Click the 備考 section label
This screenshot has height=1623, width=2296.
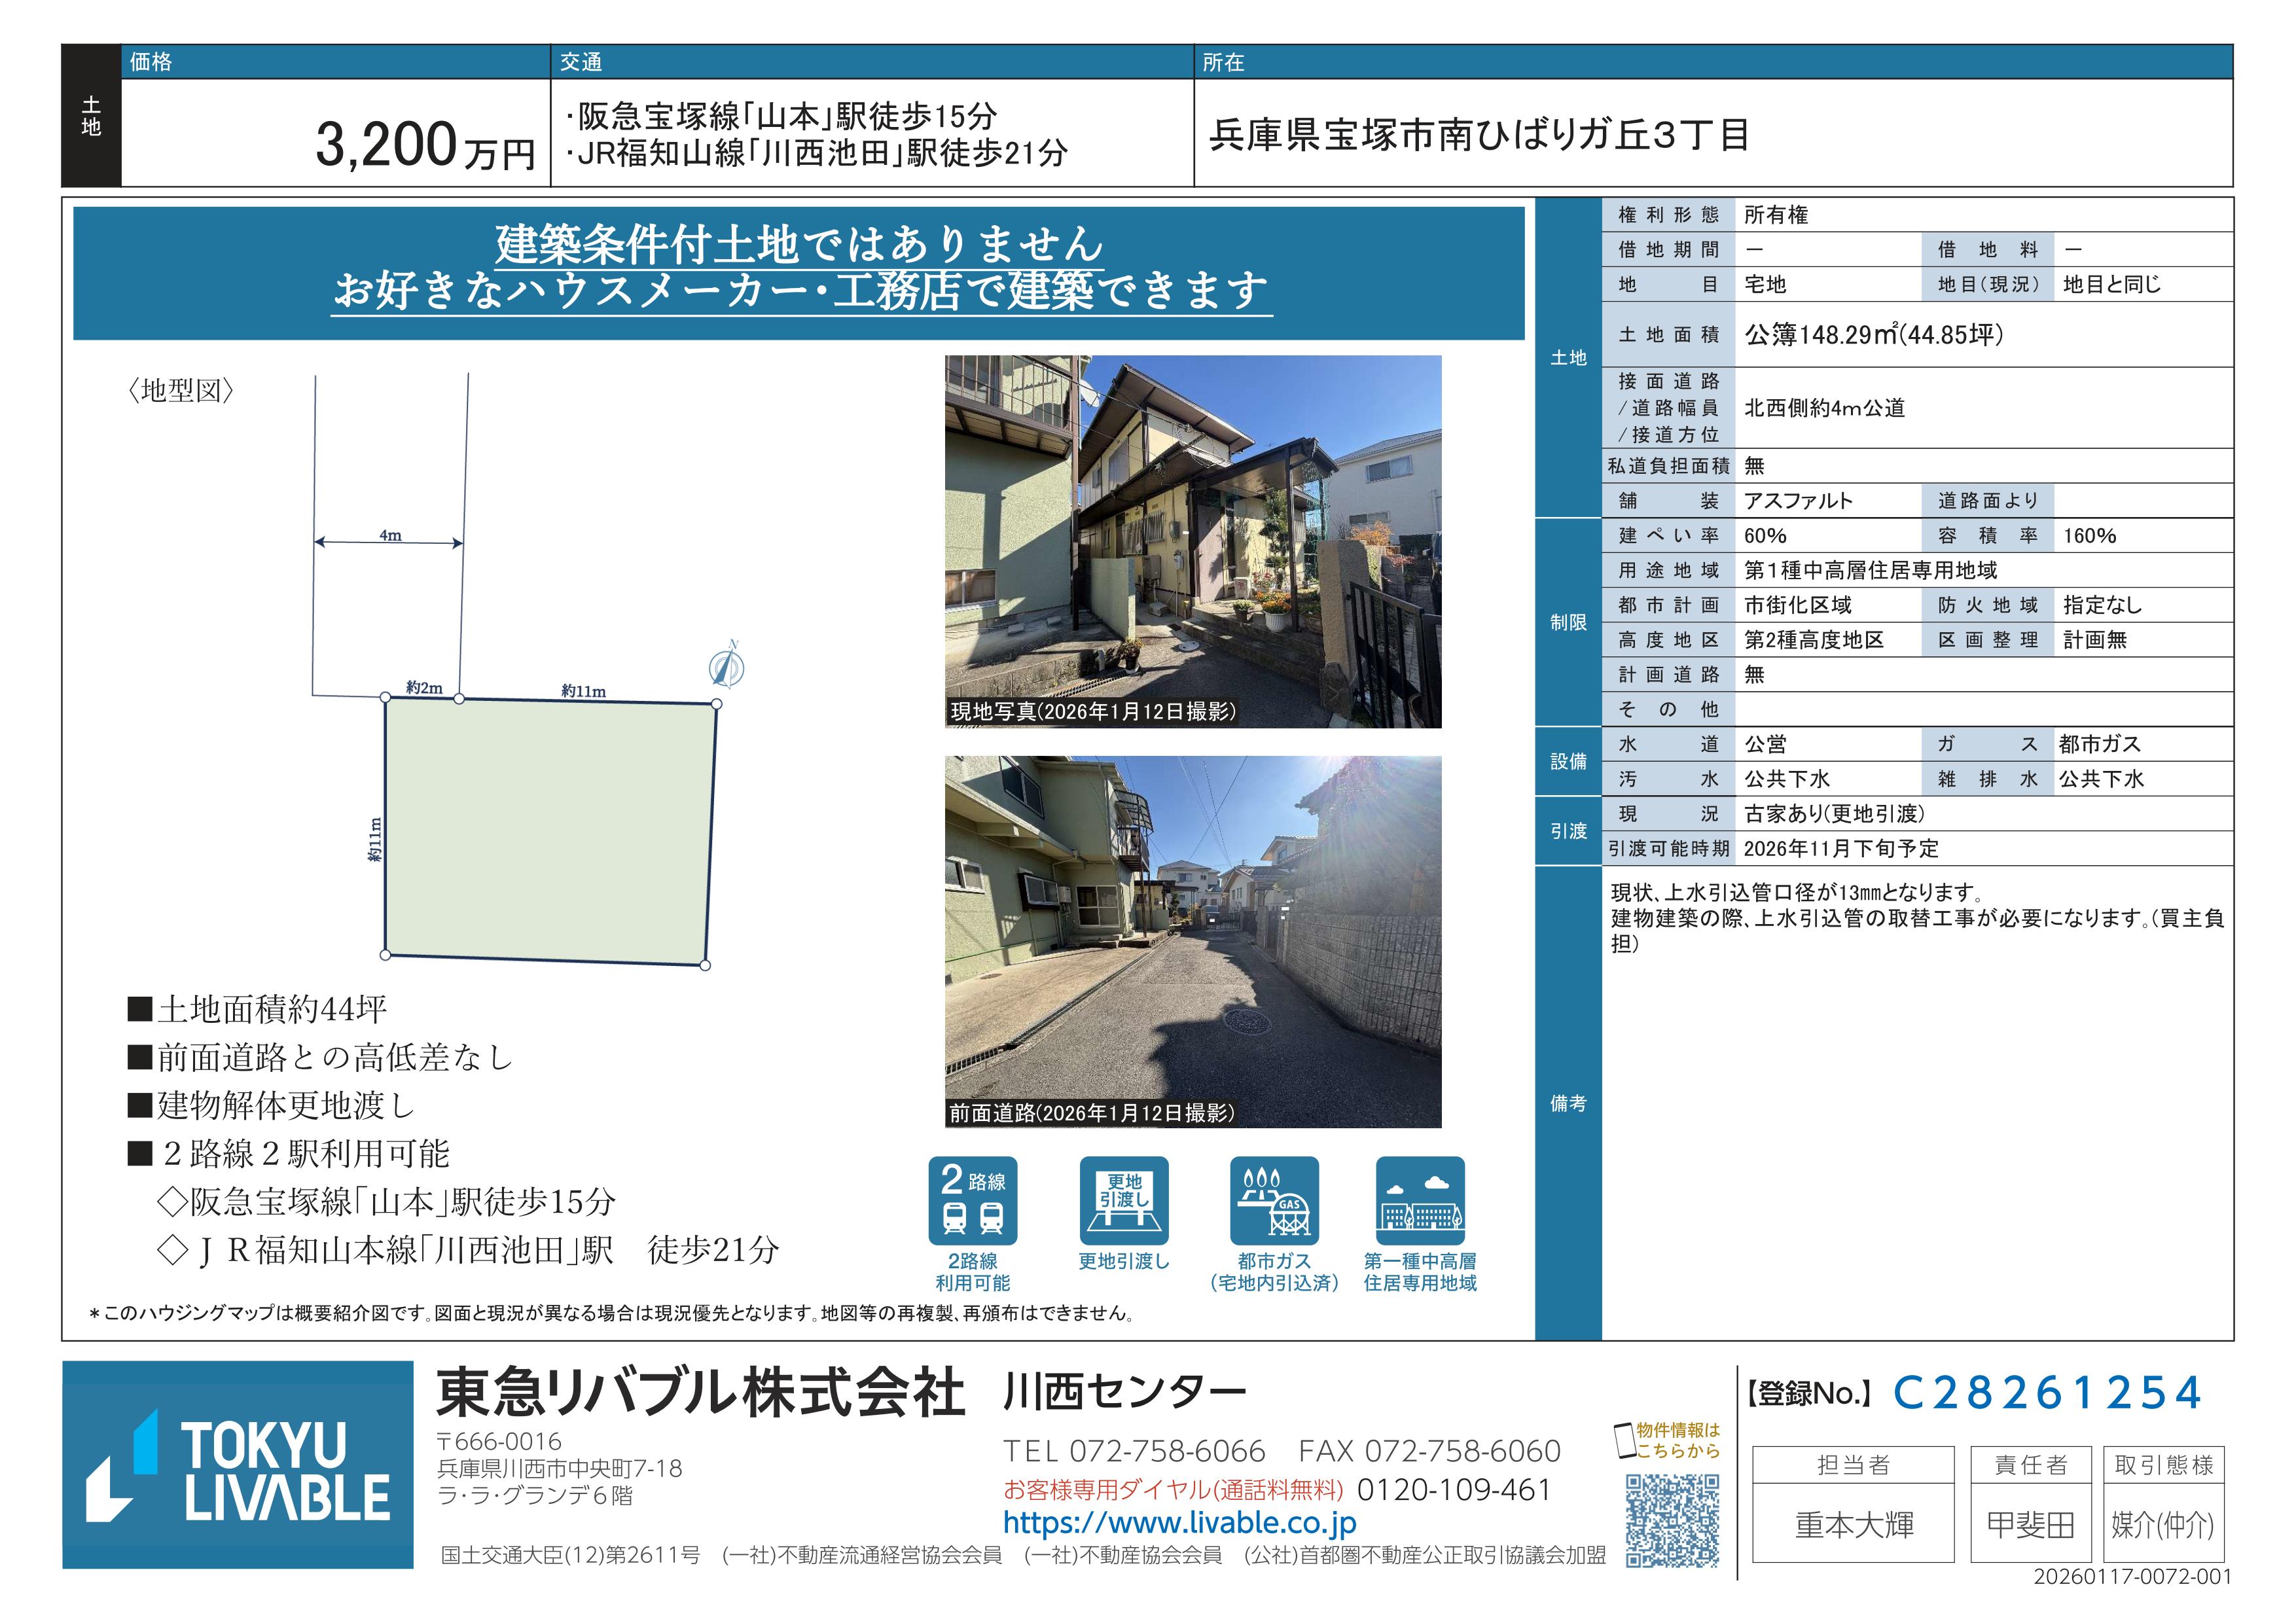(x=1568, y=1103)
